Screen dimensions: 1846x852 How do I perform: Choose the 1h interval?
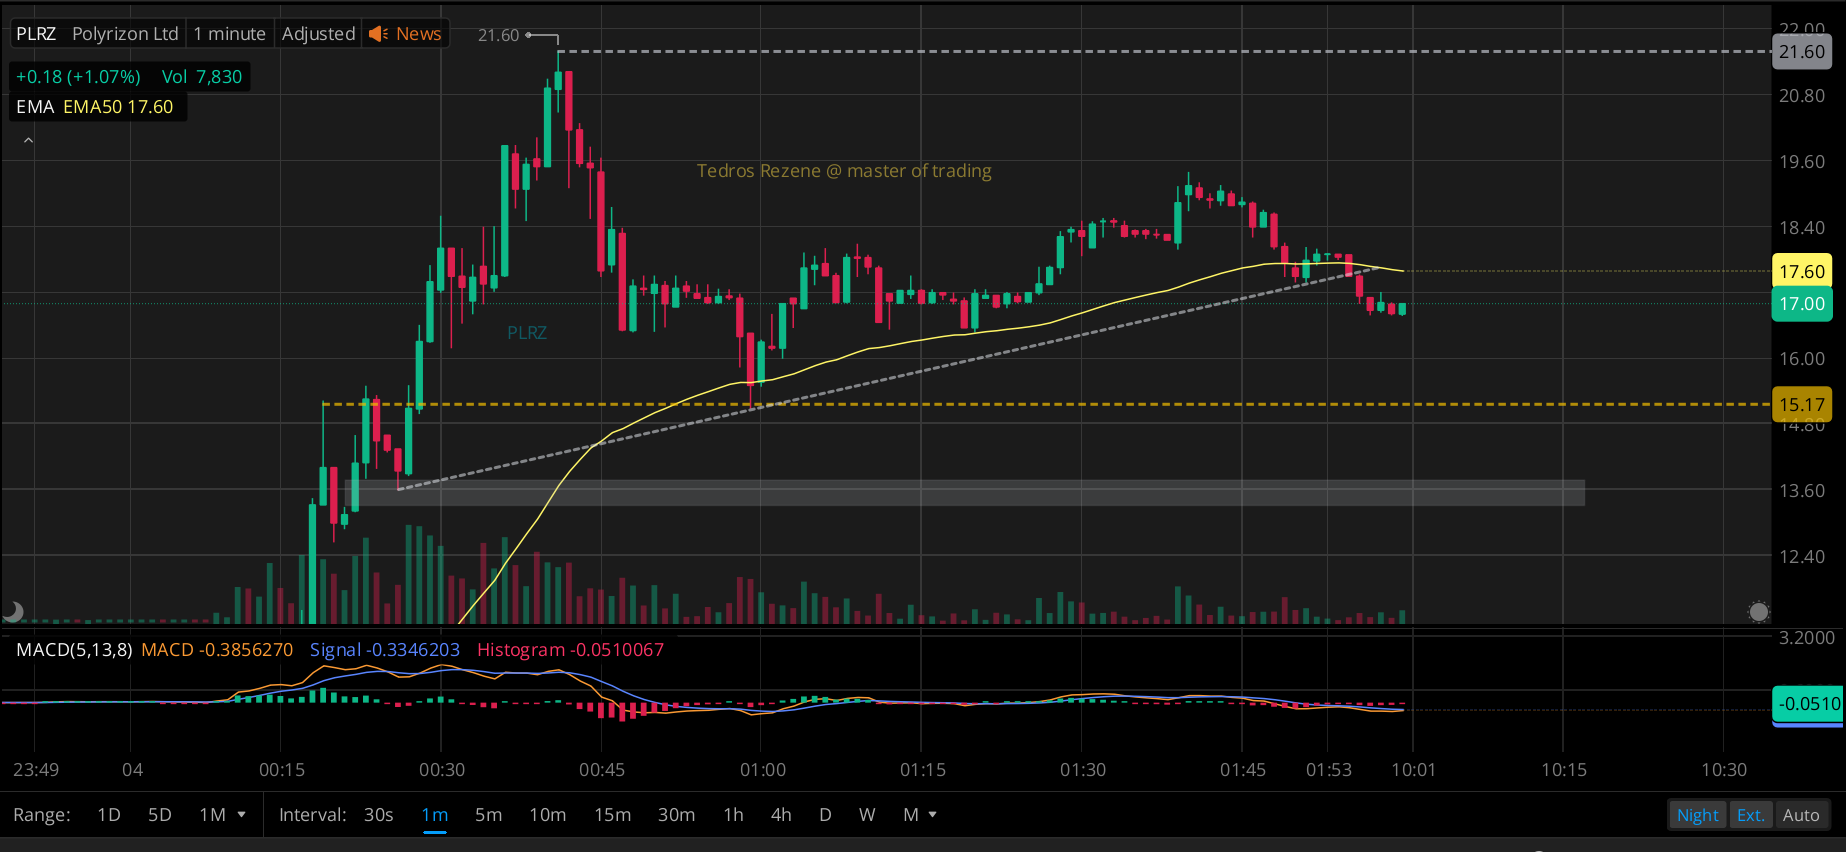click(x=733, y=815)
